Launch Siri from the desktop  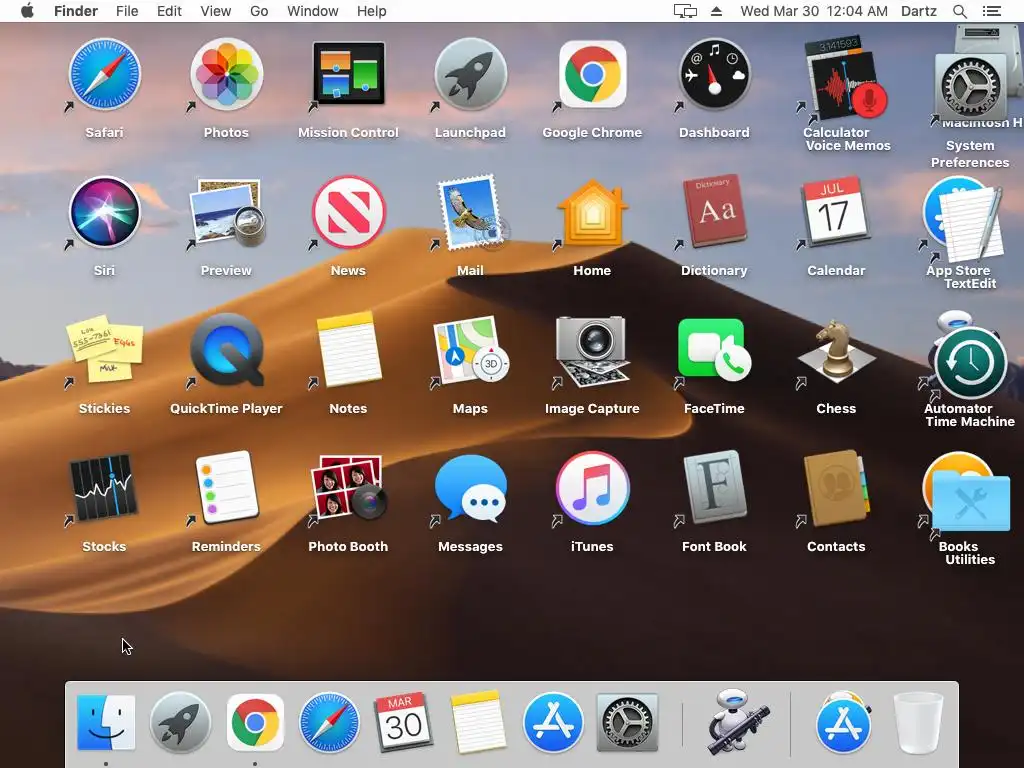click(104, 212)
